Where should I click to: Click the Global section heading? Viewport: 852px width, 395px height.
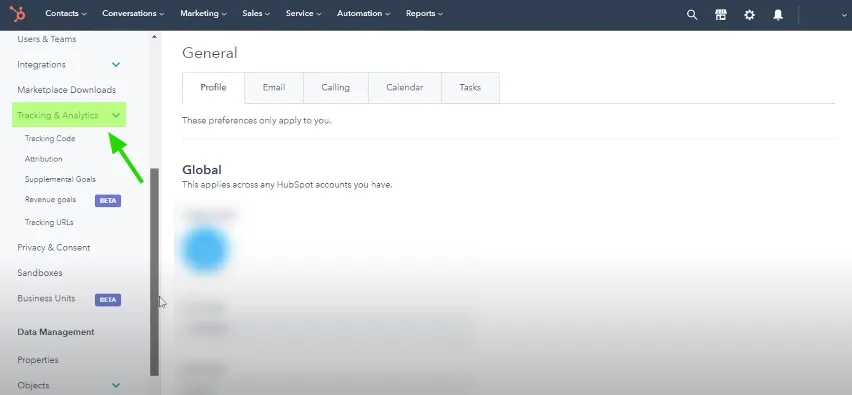202,170
